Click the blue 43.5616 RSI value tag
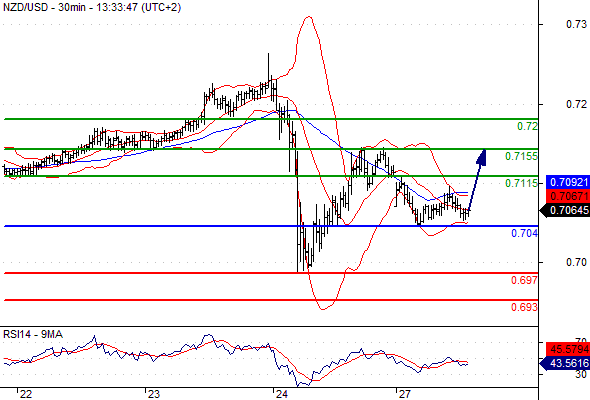590x400 pixels. pos(565,363)
